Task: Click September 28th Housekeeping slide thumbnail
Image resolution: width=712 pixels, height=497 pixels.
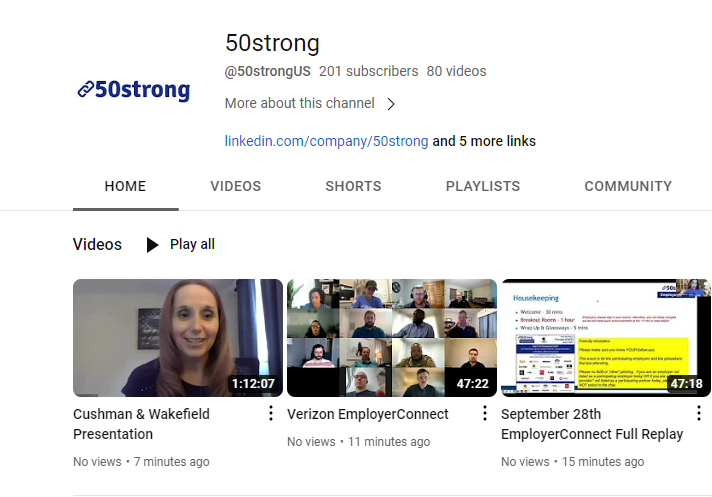Action: 606,338
